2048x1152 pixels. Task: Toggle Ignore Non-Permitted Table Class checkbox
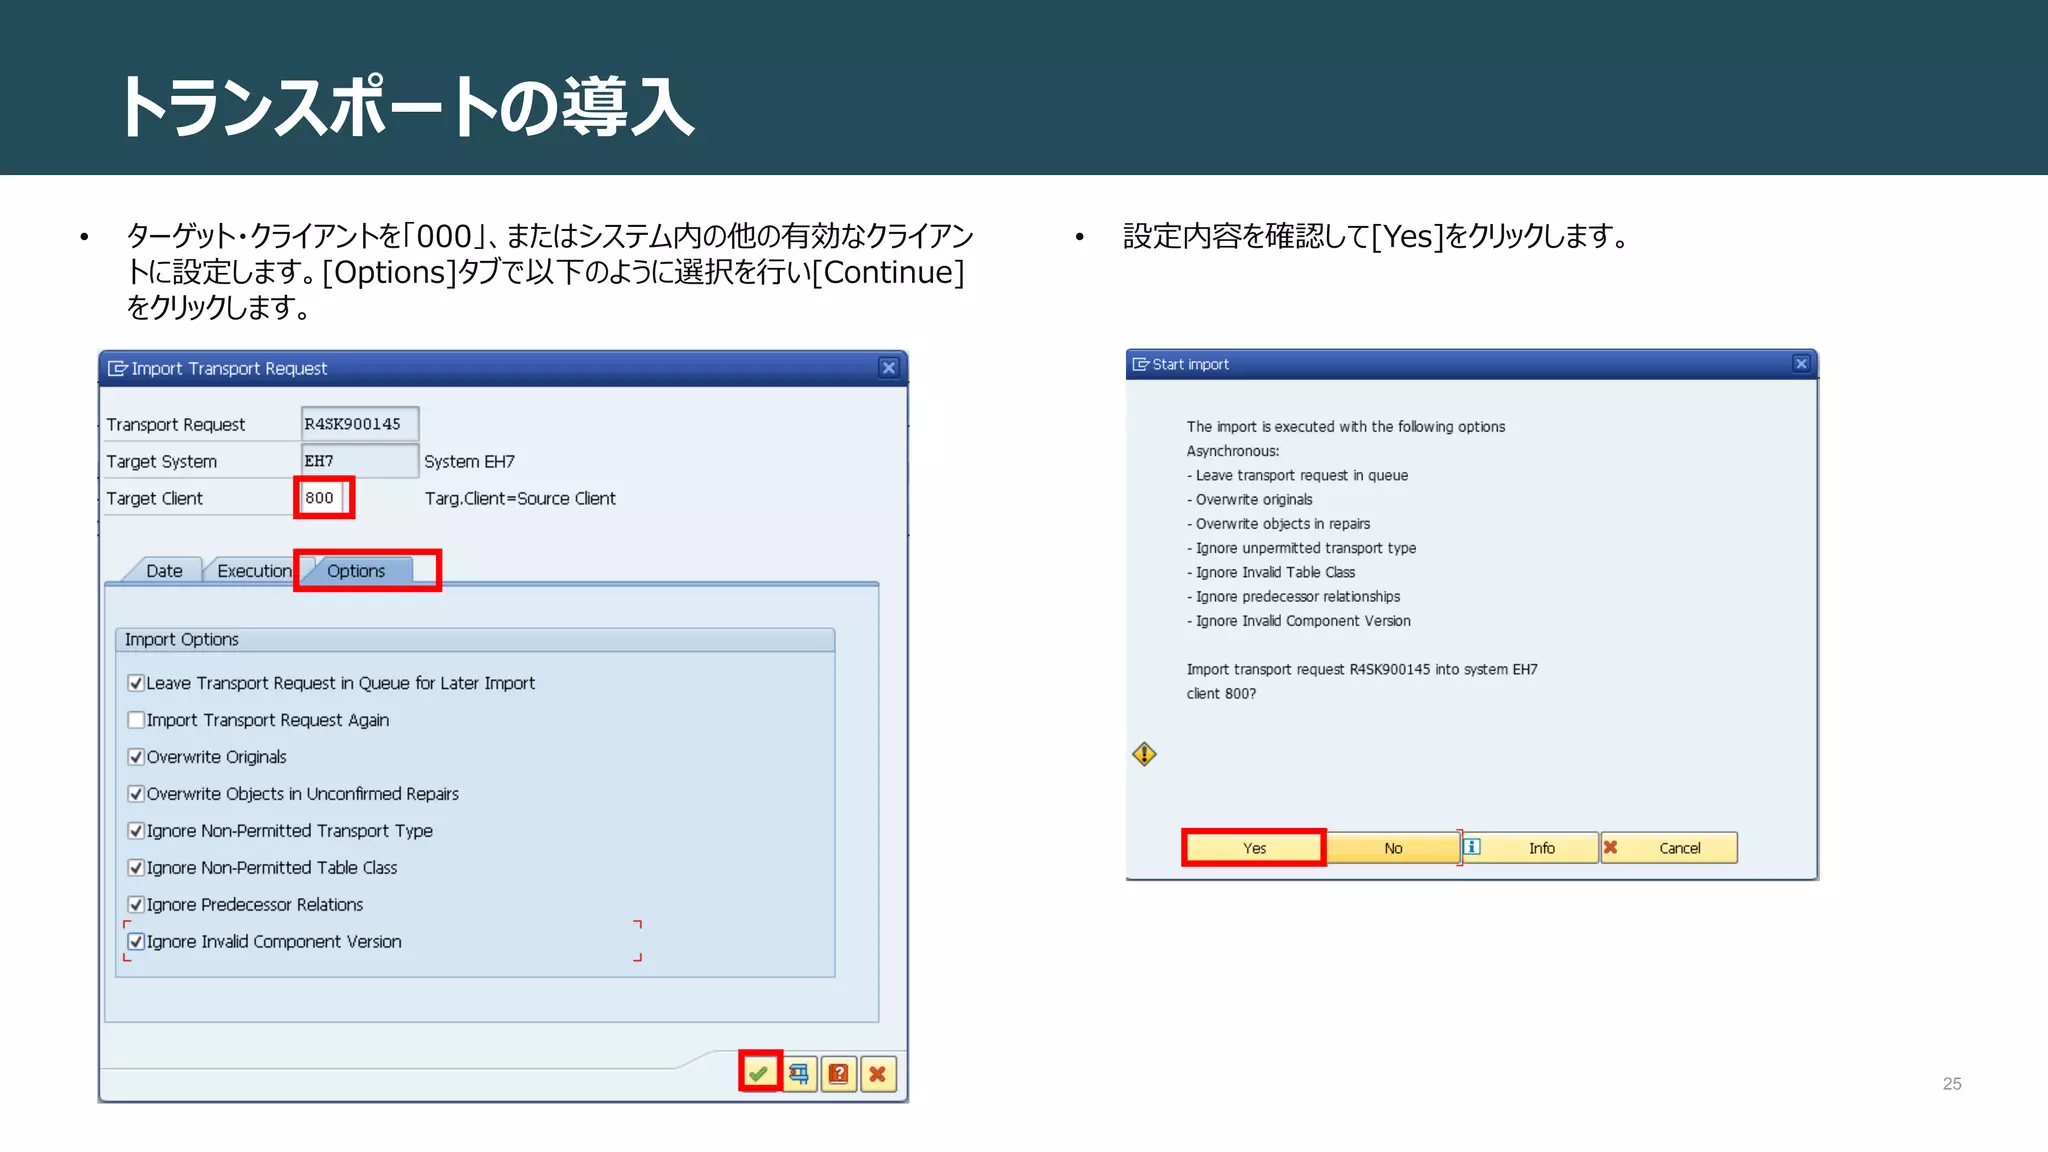(136, 868)
